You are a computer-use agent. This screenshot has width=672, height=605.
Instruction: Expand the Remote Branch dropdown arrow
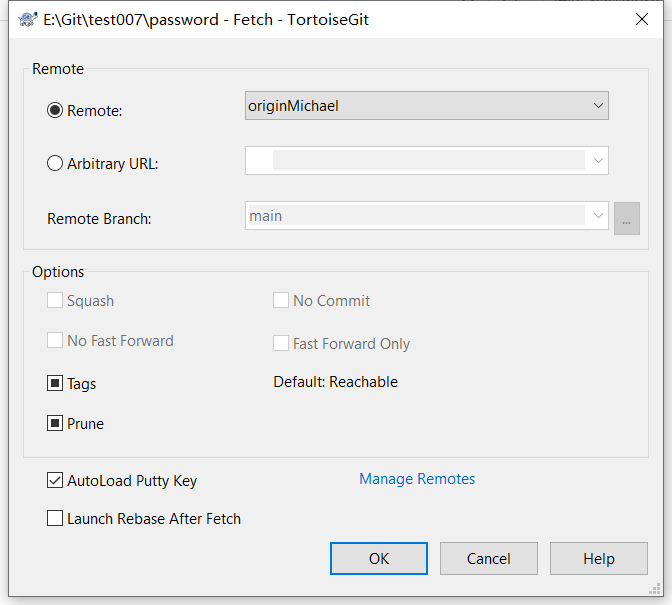click(598, 216)
